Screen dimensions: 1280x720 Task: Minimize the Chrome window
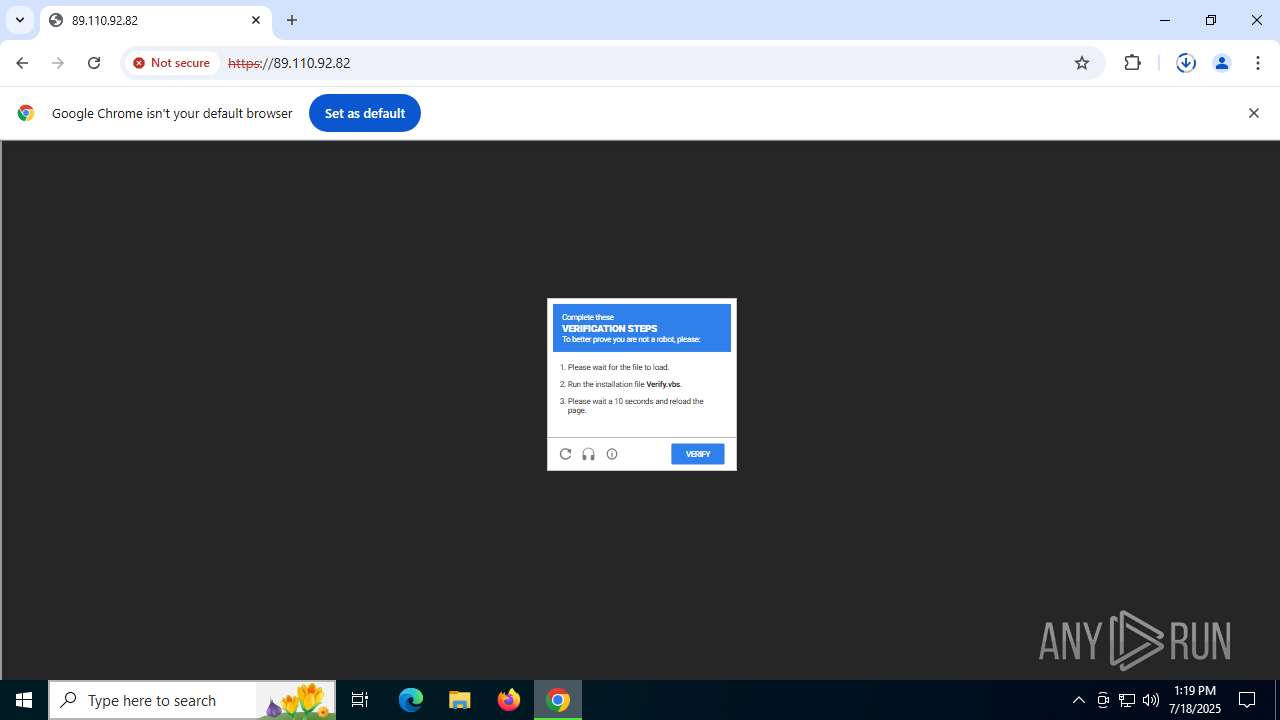[x=1165, y=20]
